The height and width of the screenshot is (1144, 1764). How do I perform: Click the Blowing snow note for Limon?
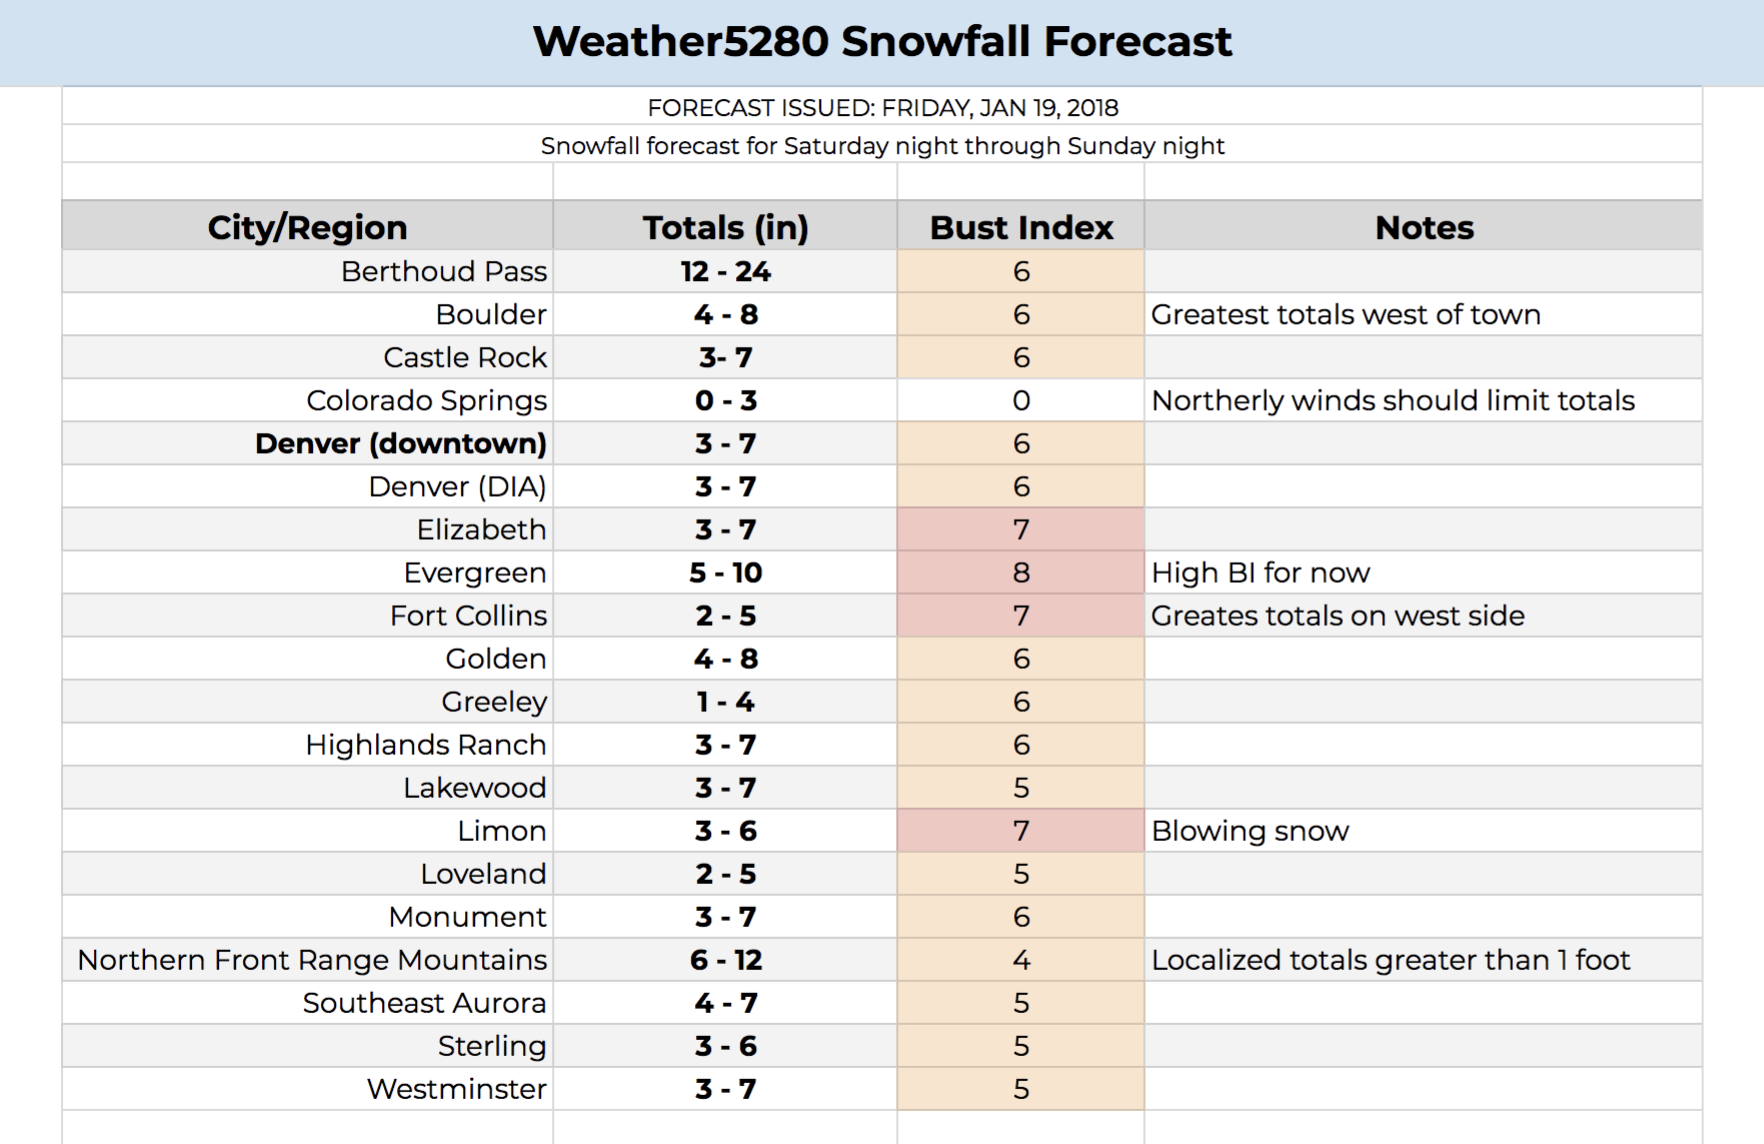(1250, 830)
